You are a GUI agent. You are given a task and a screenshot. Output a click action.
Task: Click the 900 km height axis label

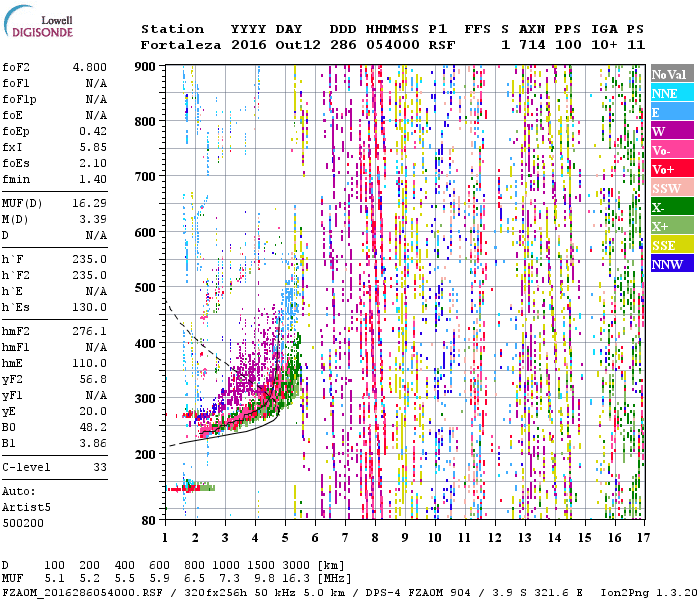[145, 67]
